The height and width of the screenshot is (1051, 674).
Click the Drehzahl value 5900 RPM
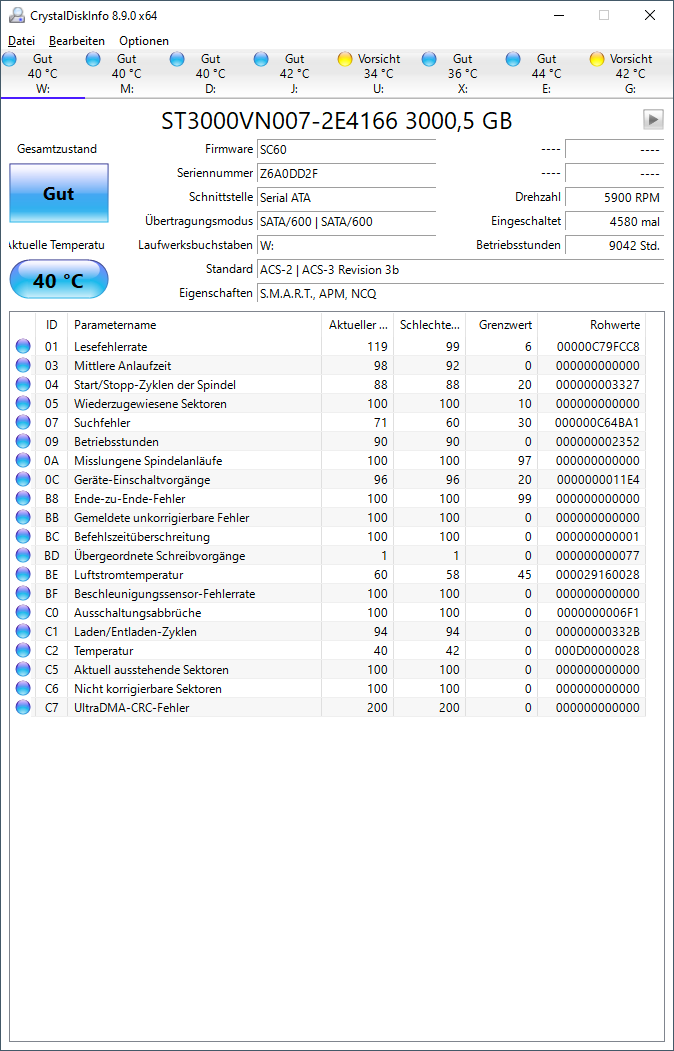(x=614, y=198)
